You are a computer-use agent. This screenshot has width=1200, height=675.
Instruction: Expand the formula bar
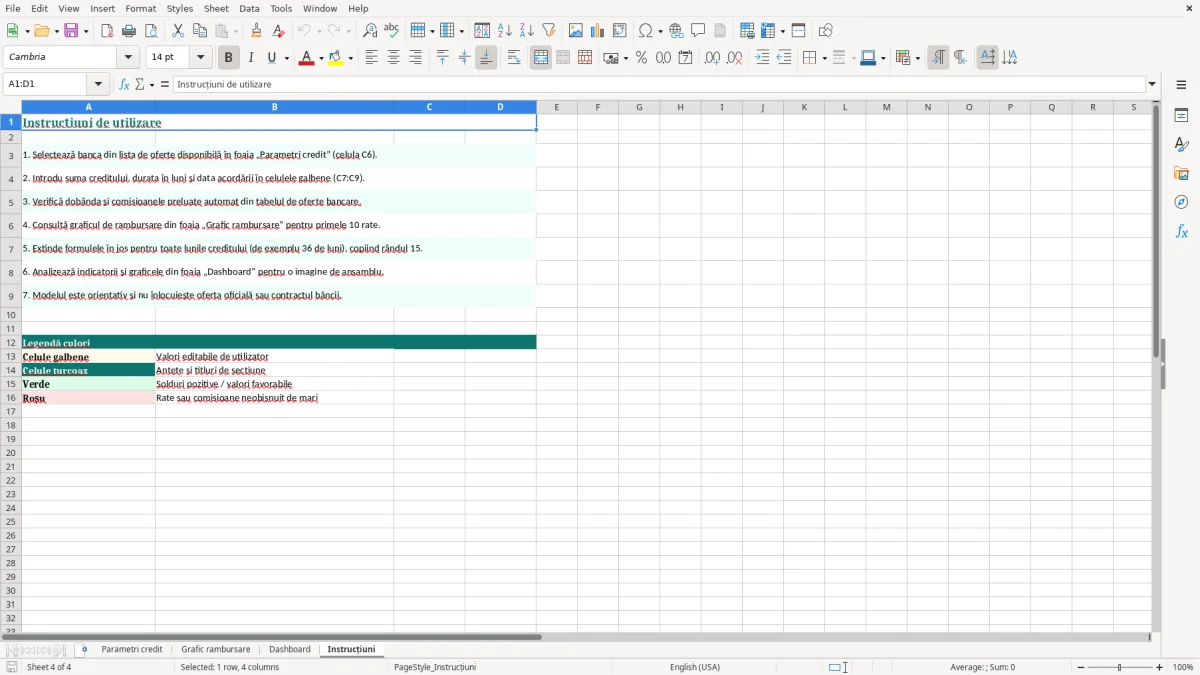tap(1152, 85)
